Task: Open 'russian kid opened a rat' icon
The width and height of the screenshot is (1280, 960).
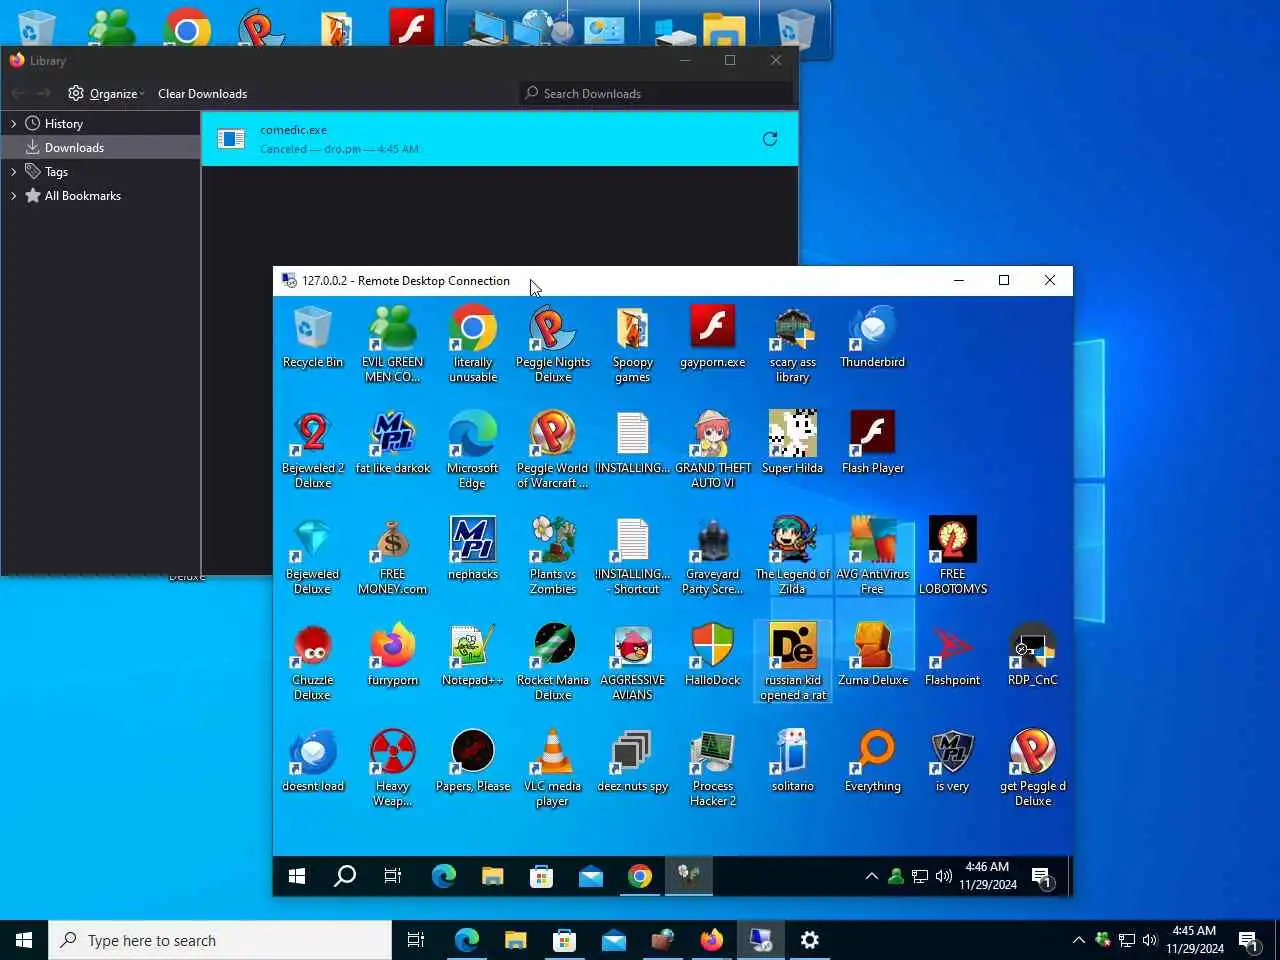Action: [x=792, y=662]
